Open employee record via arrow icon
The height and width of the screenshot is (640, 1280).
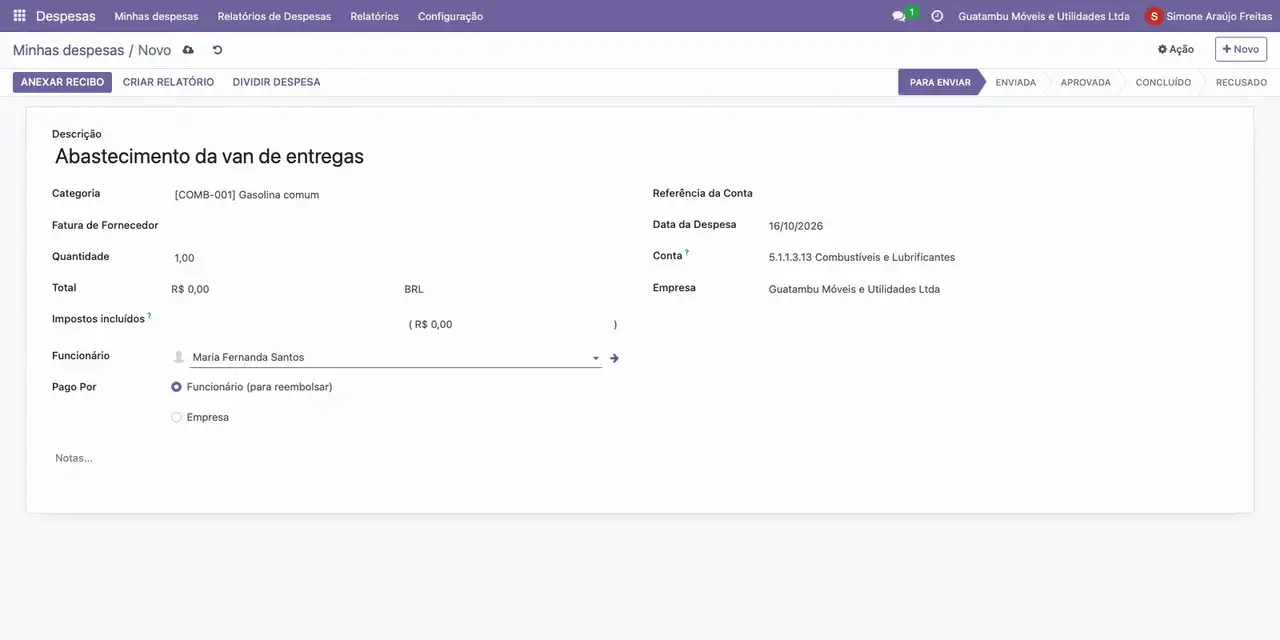614,358
